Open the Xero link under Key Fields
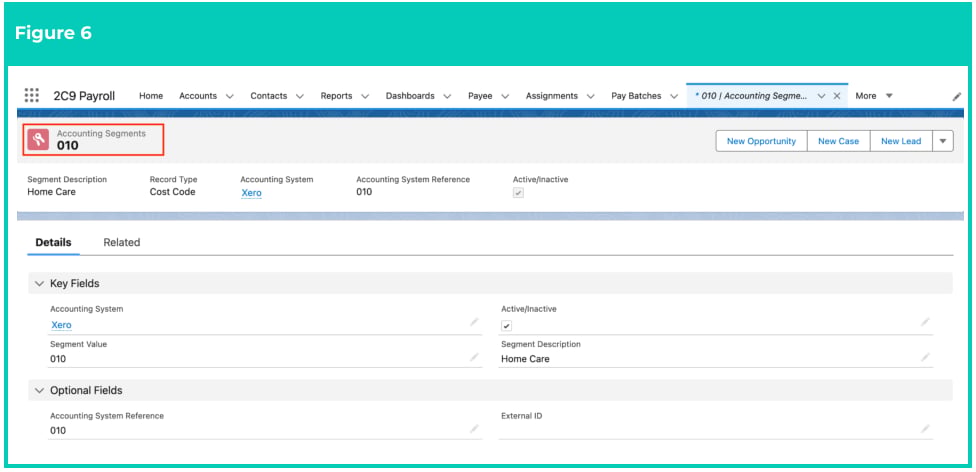This screenshot has height=472, width=976. click(61, 325)
